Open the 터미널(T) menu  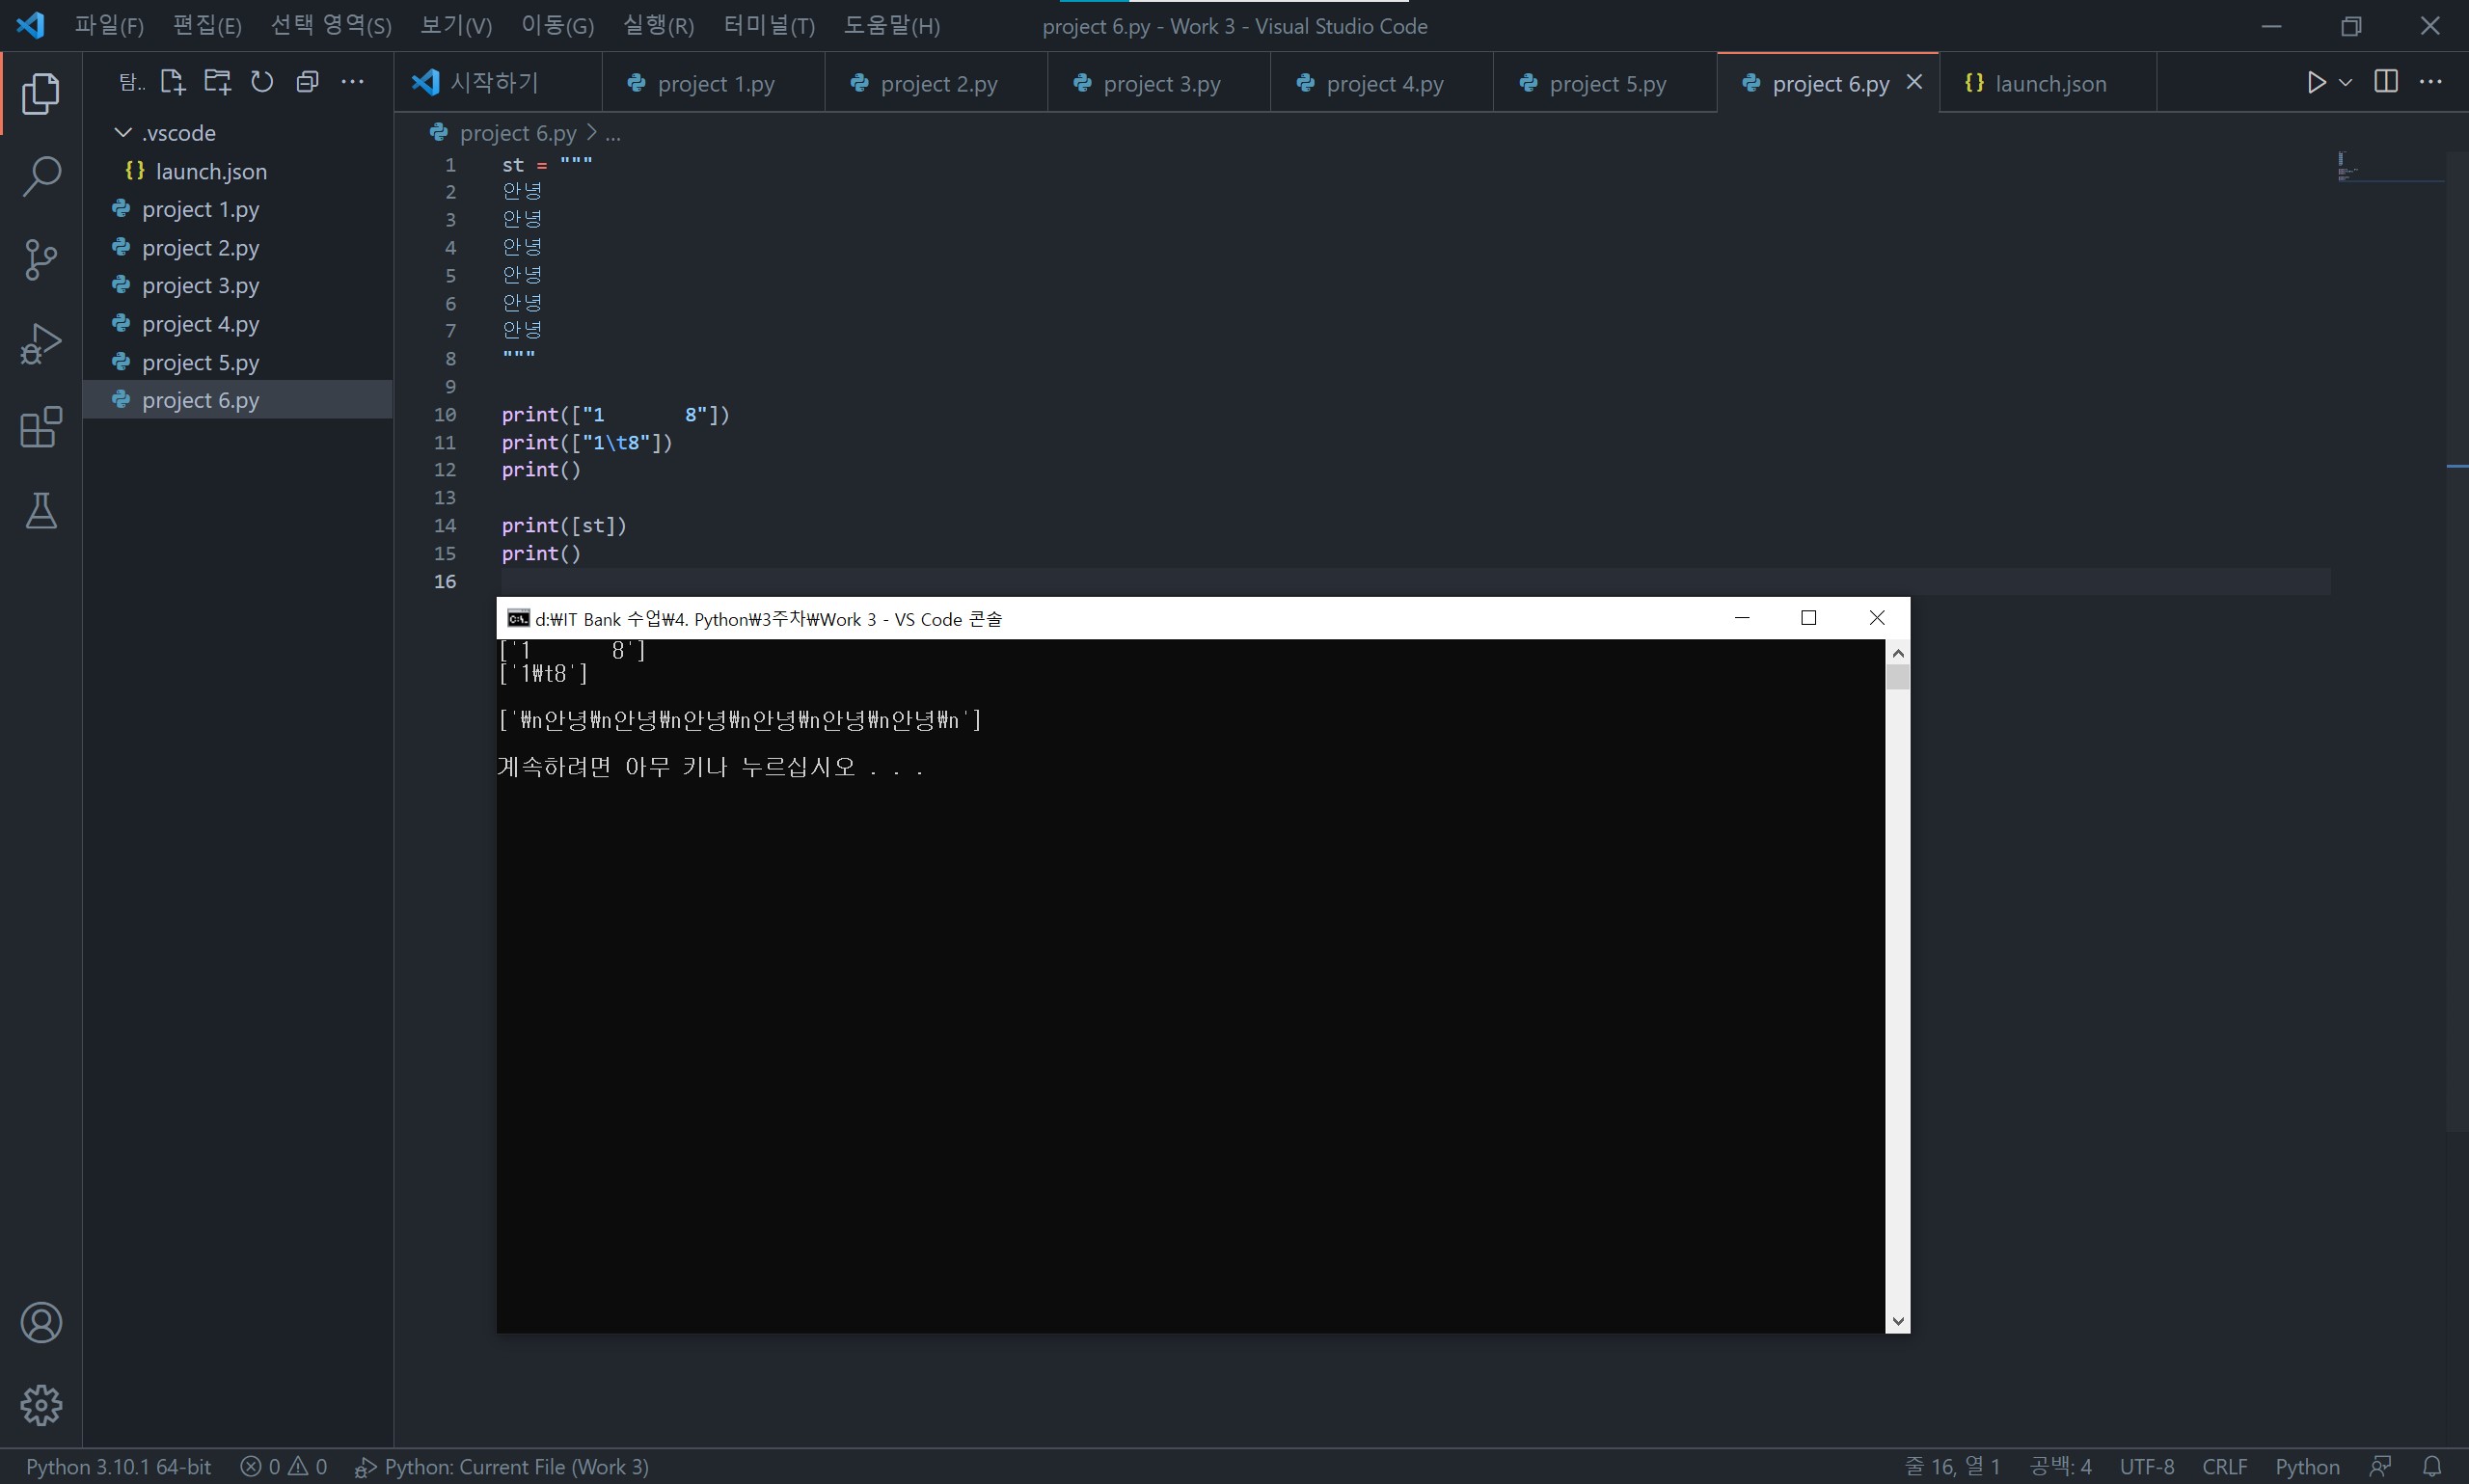pyautogui.click(x=768, y=26)
